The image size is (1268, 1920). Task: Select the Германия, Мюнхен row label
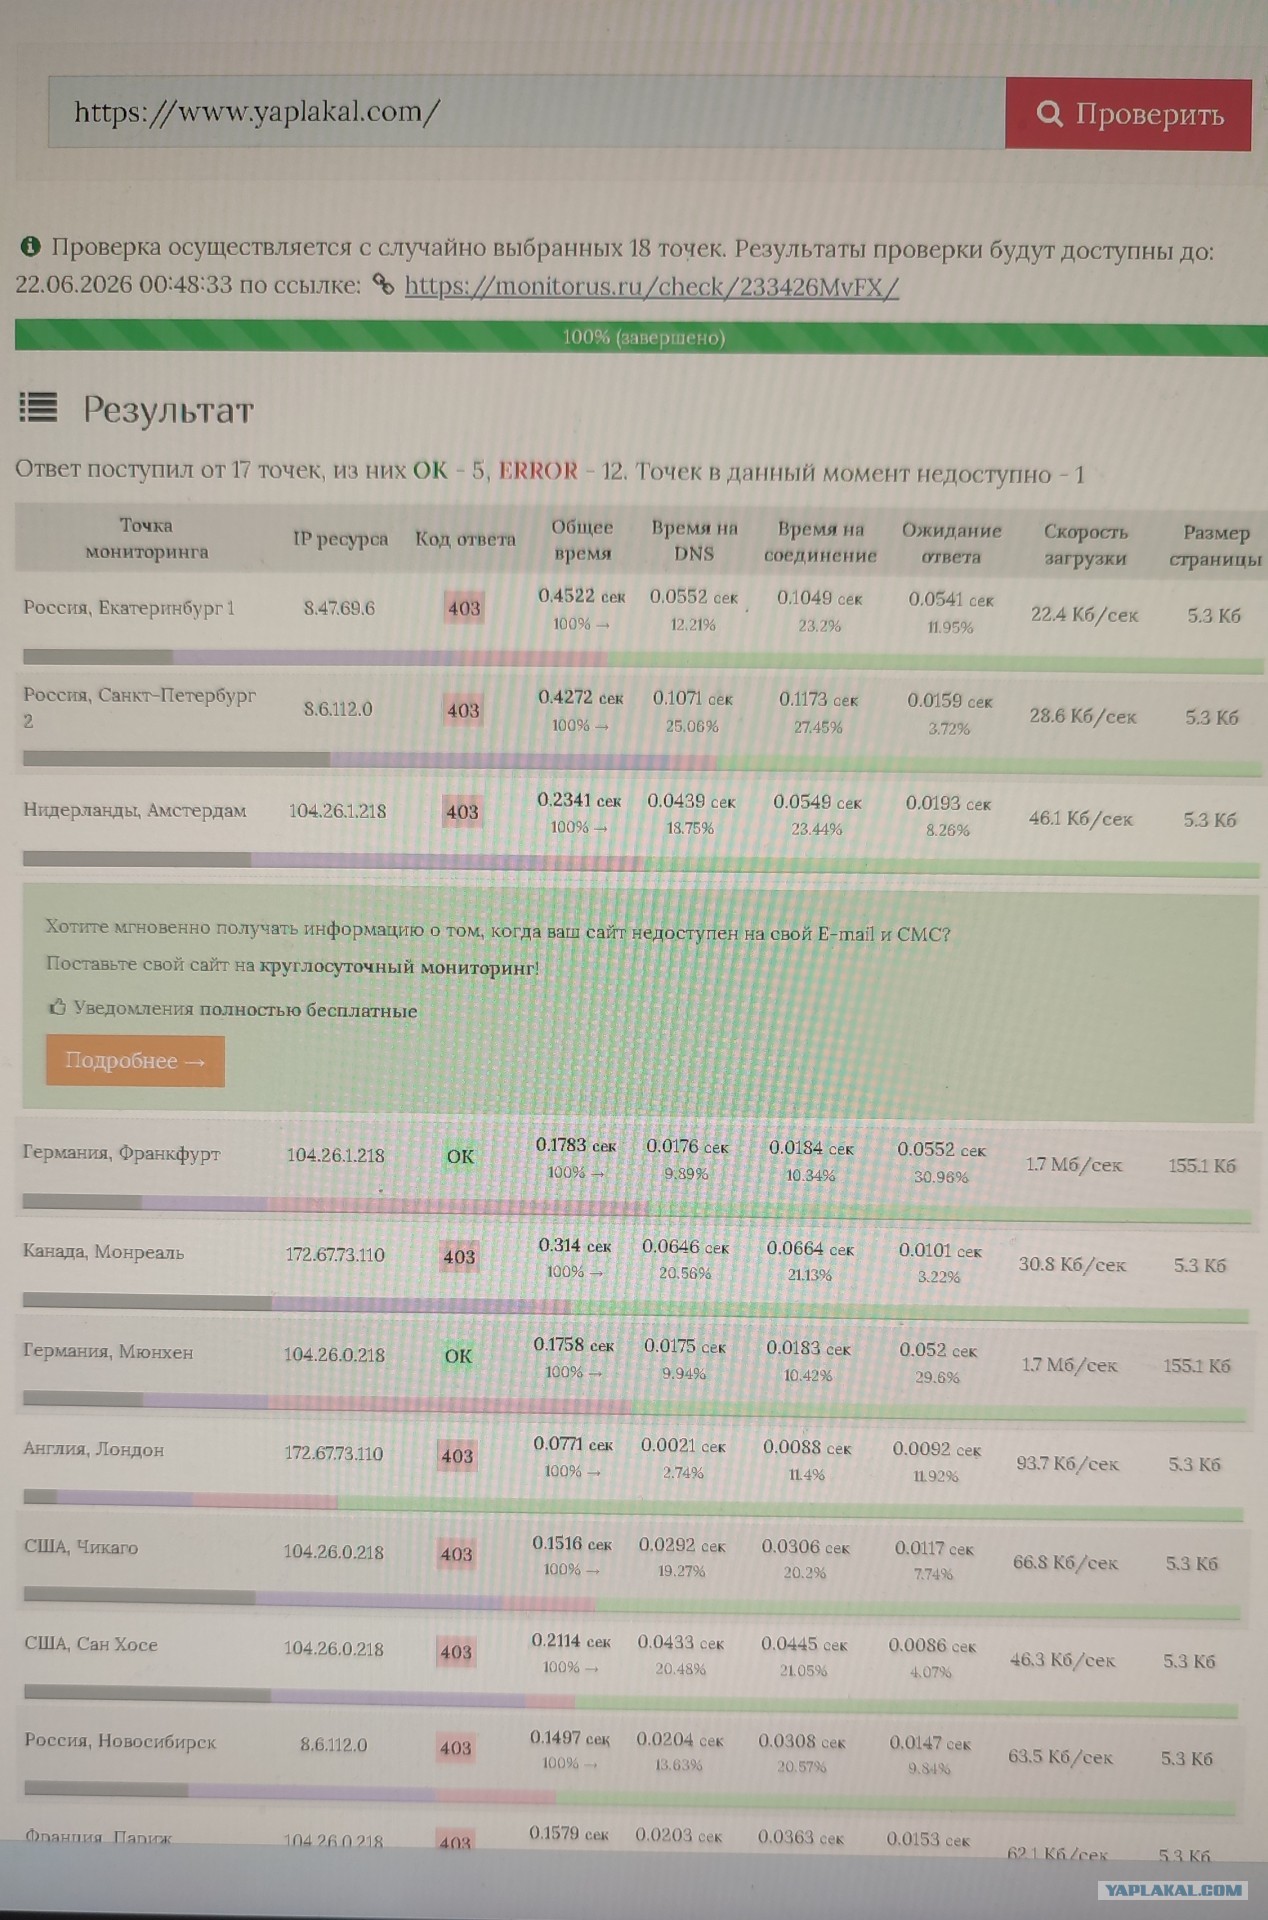(x=108, y=1352)
